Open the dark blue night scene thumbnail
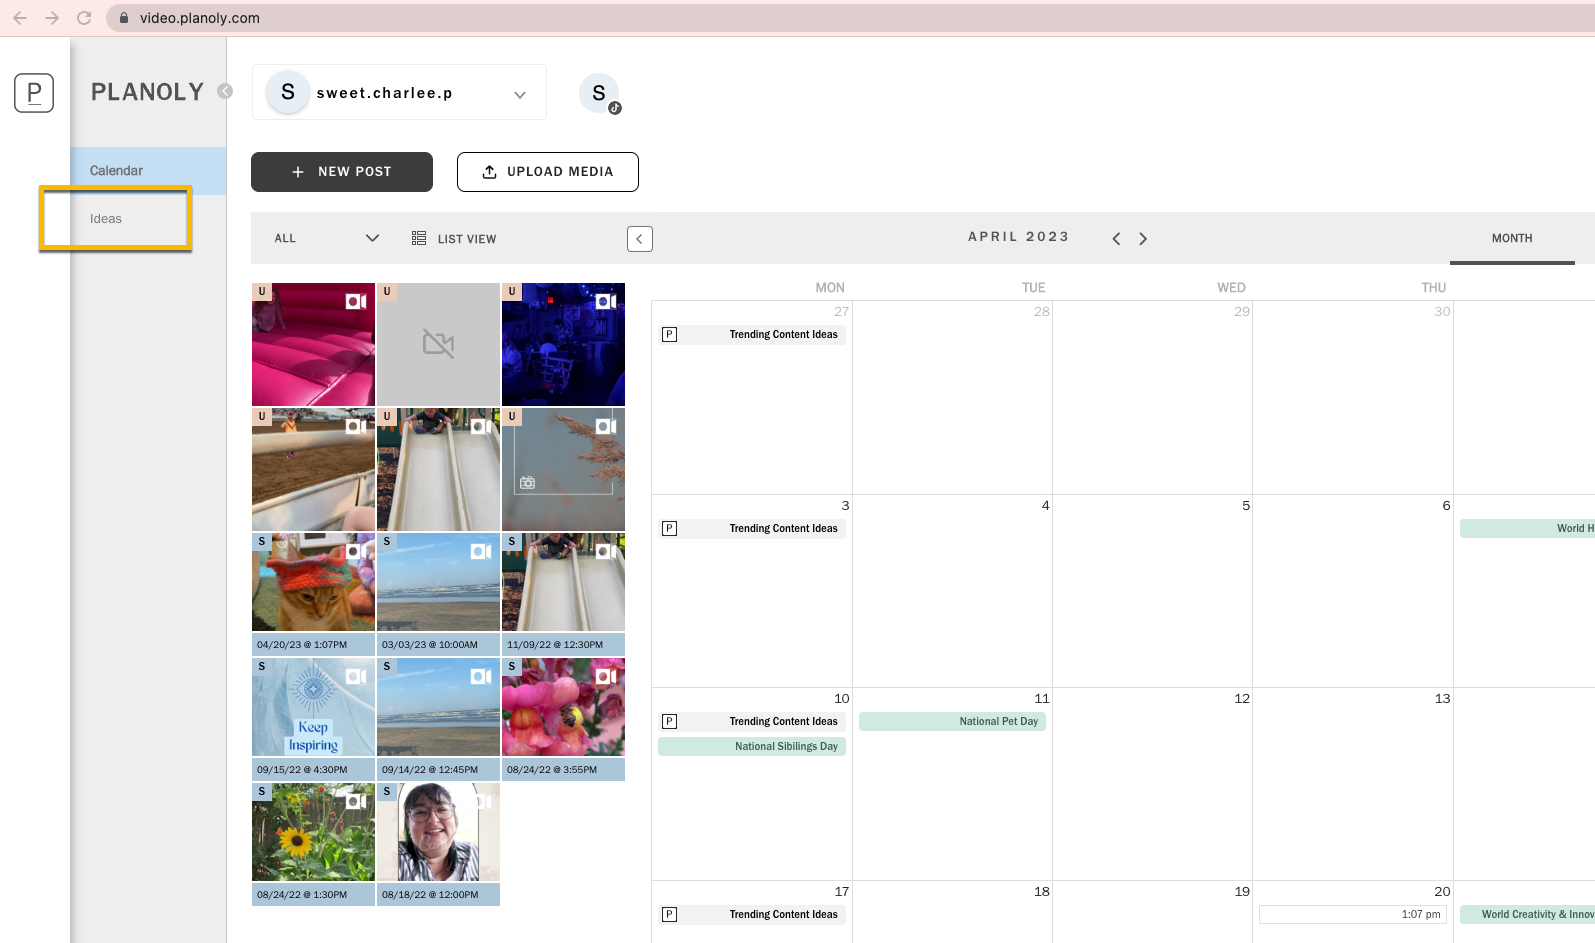Viewport: 1595px width, 943px height. [x=563, y=344]
